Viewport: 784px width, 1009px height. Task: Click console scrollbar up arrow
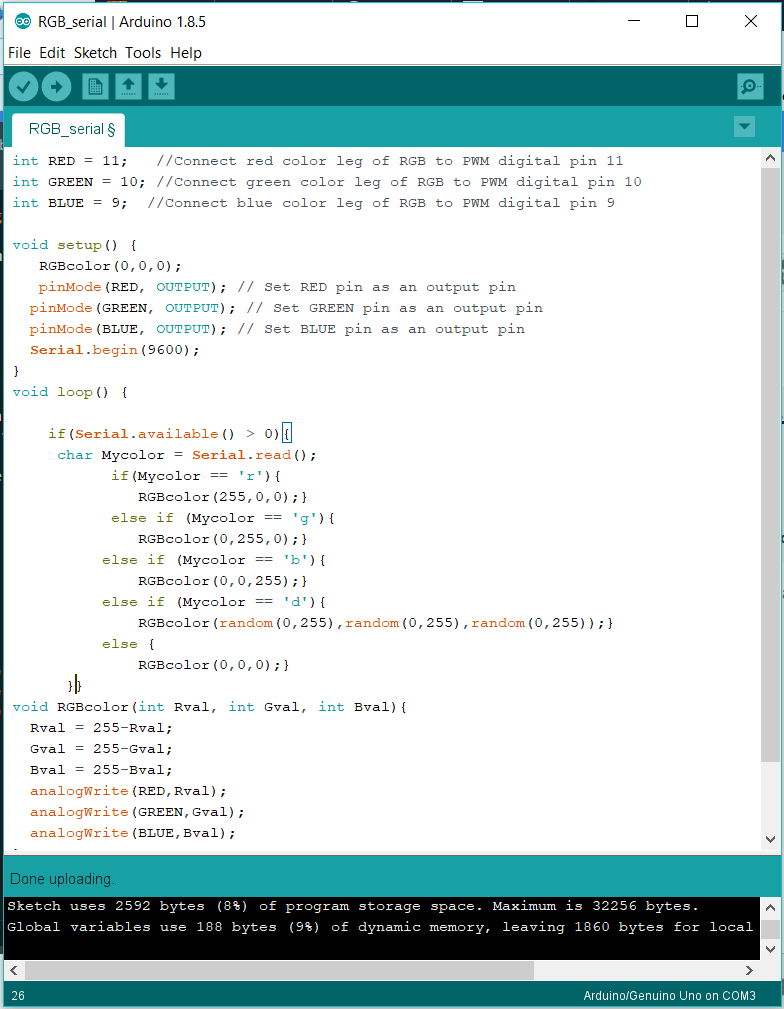[x=770, y=907]
